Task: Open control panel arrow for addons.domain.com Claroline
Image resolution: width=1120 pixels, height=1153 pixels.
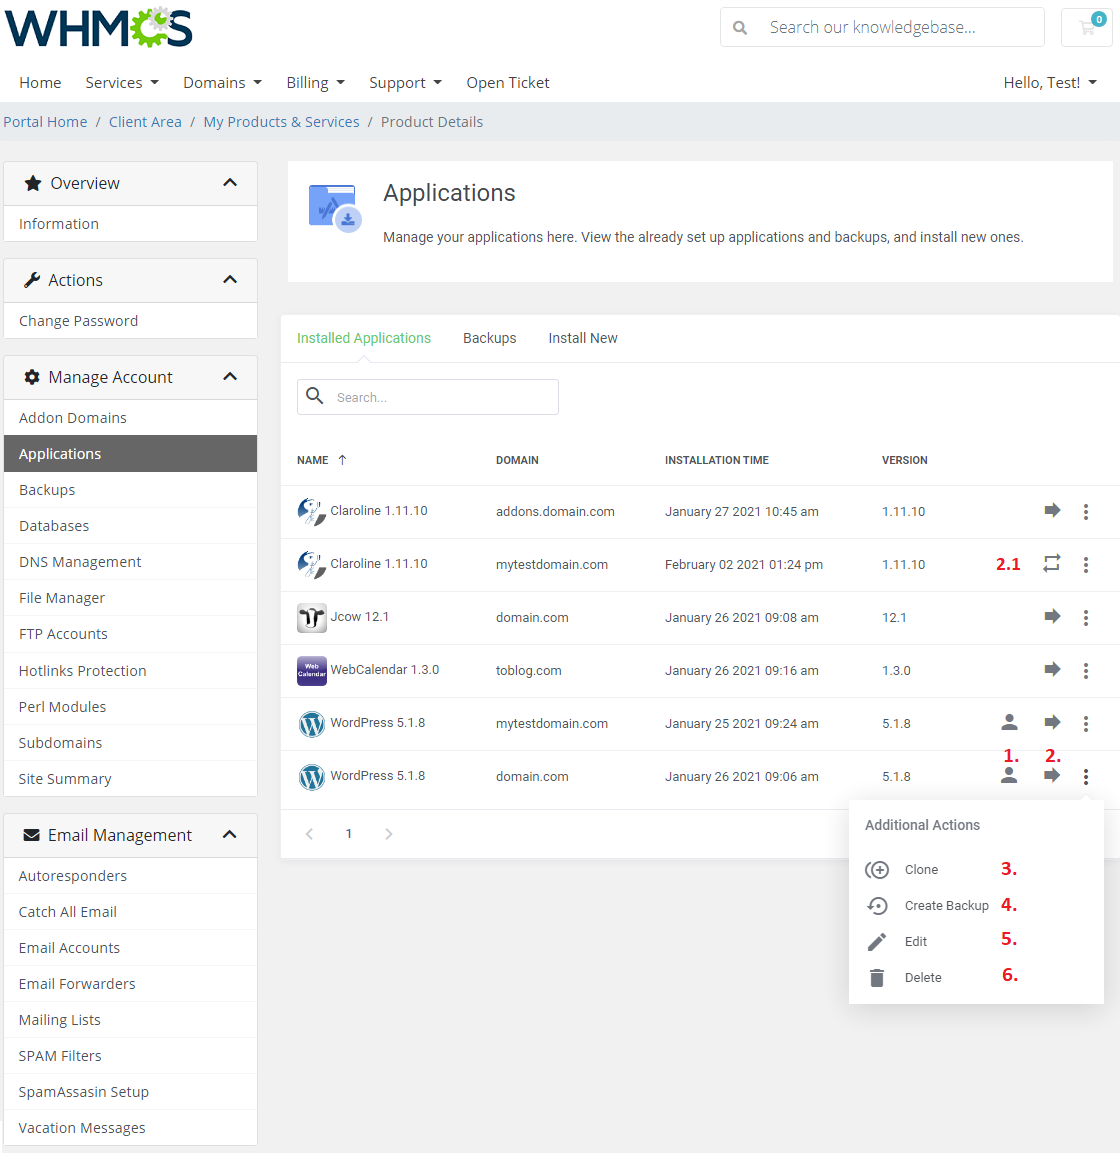Action: pyautogui.click(x=1052, y=510)
